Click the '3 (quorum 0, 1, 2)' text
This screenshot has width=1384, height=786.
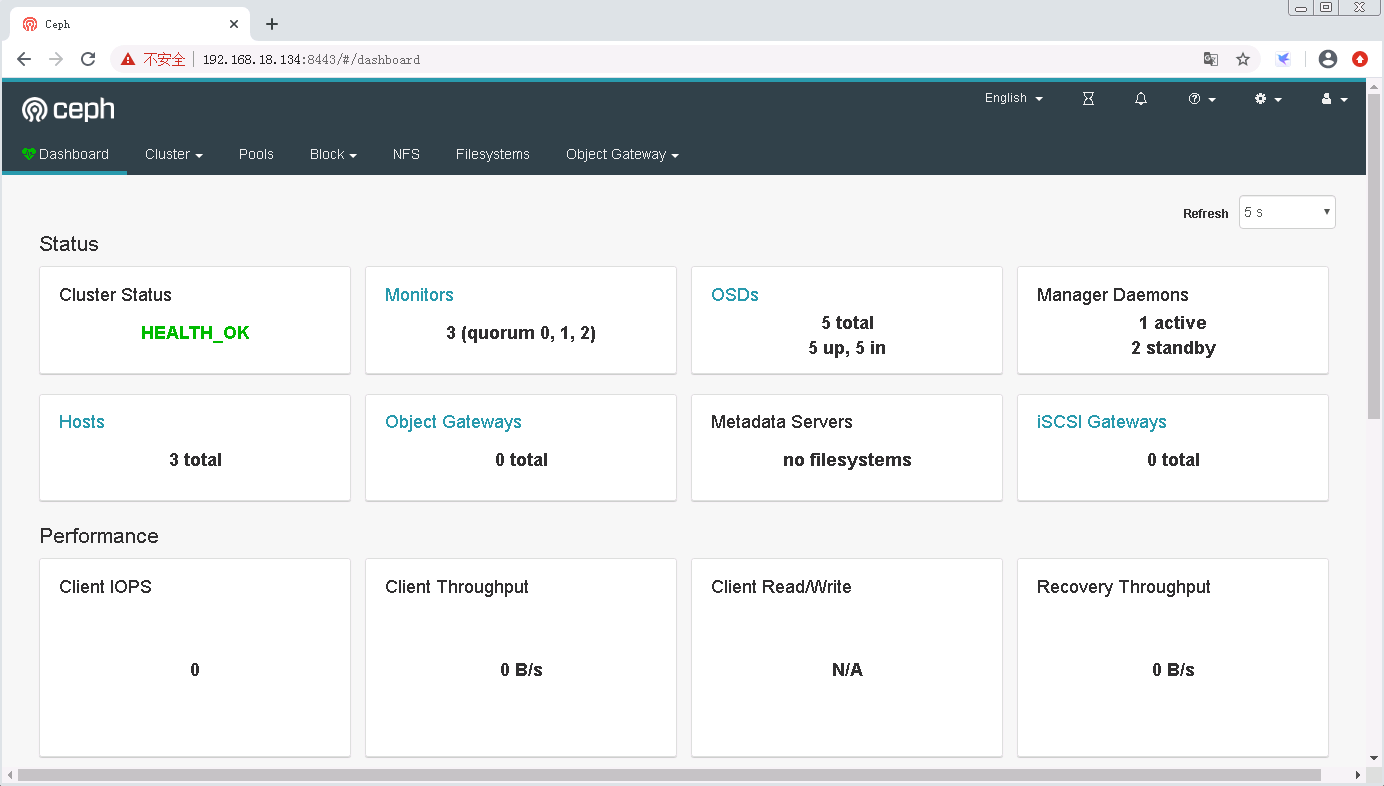(521, 333)
